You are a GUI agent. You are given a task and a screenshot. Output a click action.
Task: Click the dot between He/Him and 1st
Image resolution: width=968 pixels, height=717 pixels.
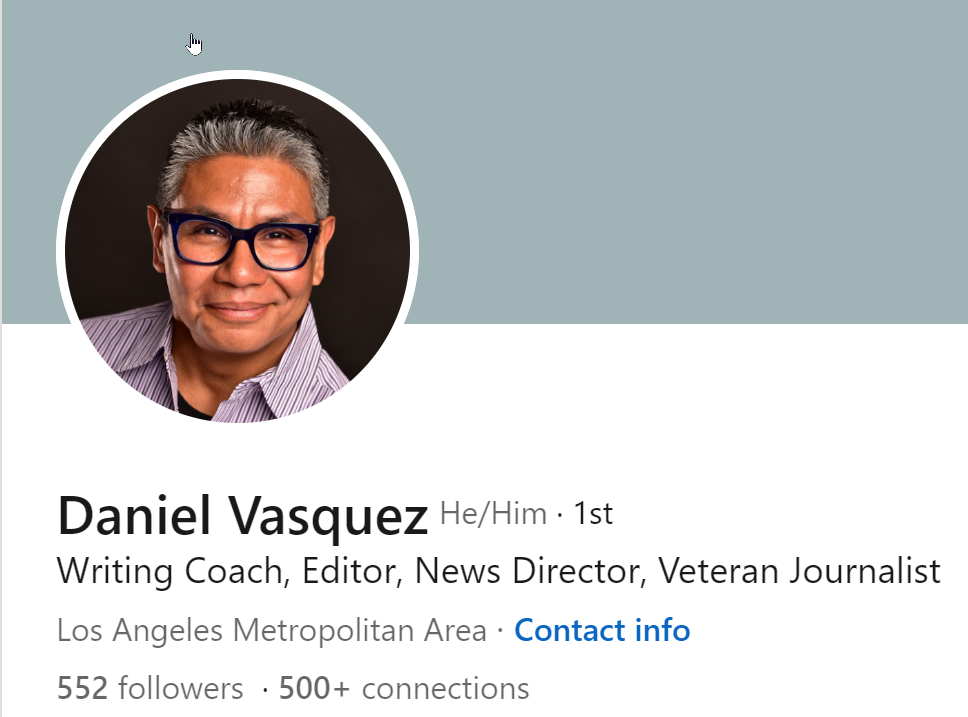[560, 514]
